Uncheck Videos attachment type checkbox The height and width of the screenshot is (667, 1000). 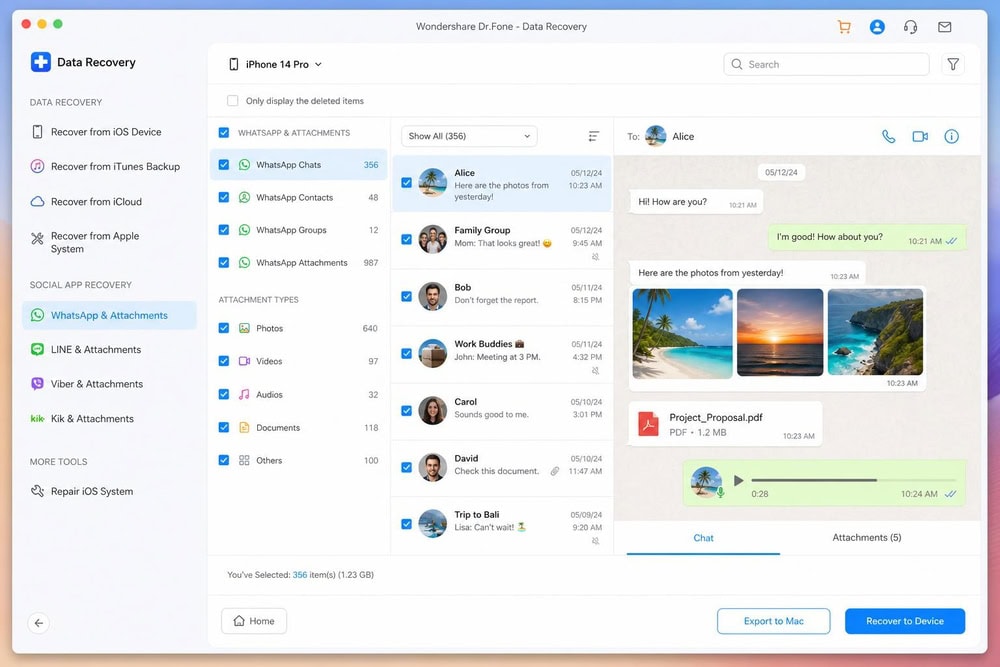[x=224, y=361]
